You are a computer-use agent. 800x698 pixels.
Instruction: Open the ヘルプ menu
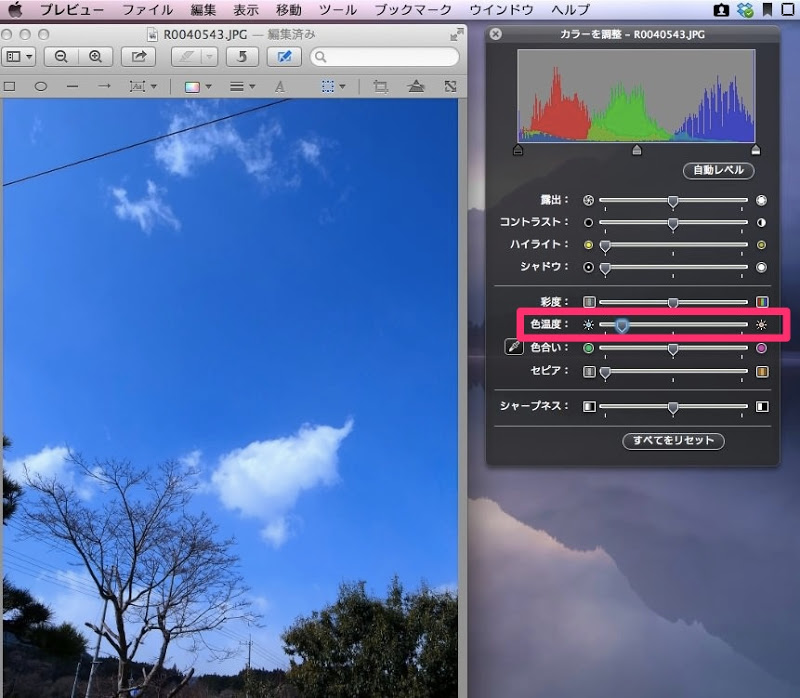coord(570,10)
